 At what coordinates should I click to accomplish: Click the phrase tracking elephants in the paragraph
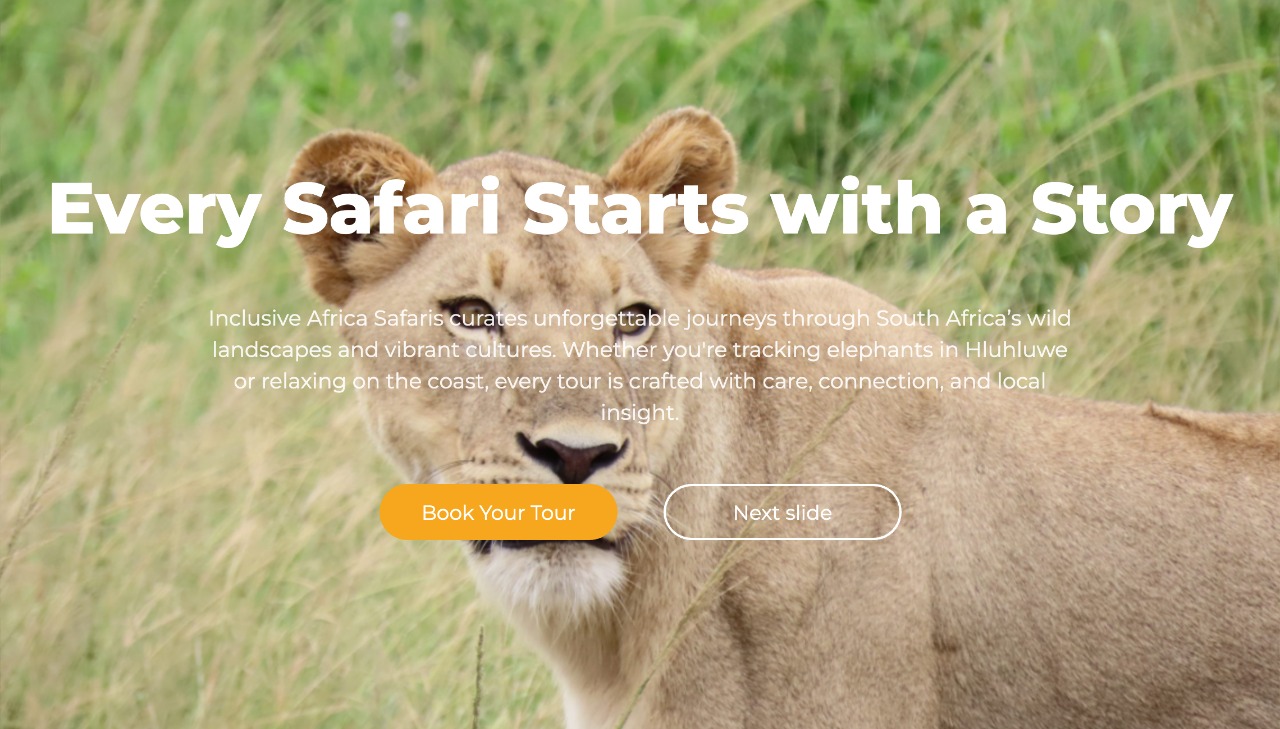tap(802, 350)
